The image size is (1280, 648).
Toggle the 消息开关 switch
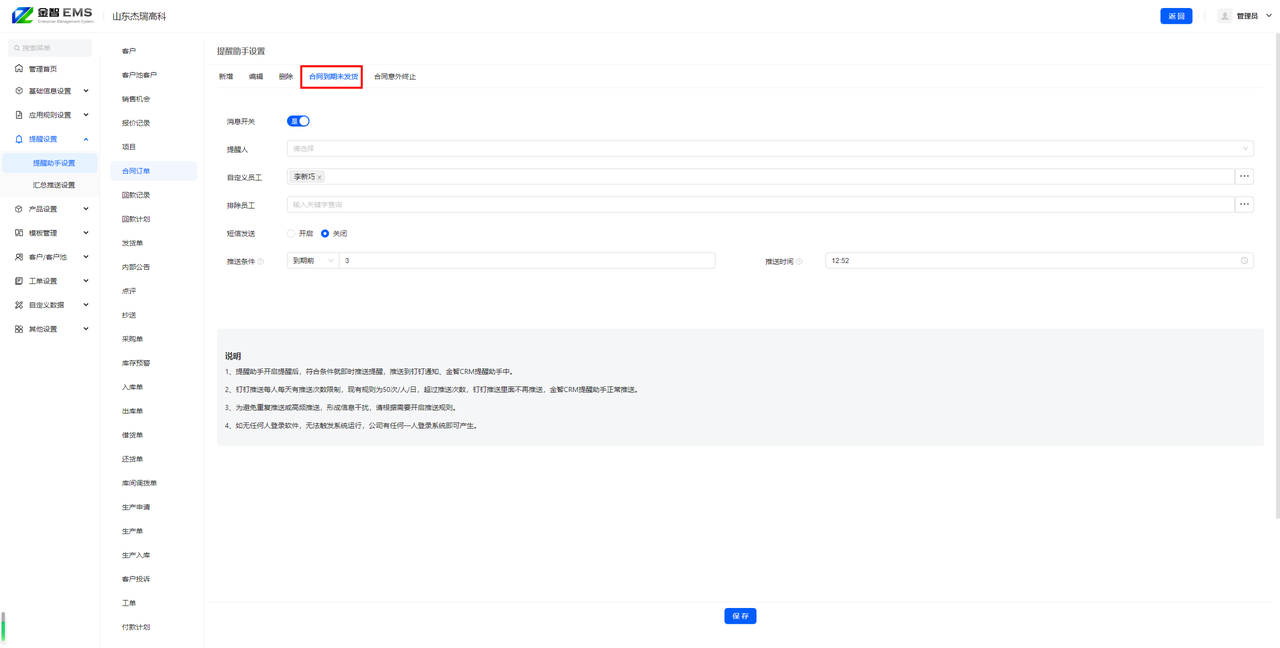pos(298,121)
